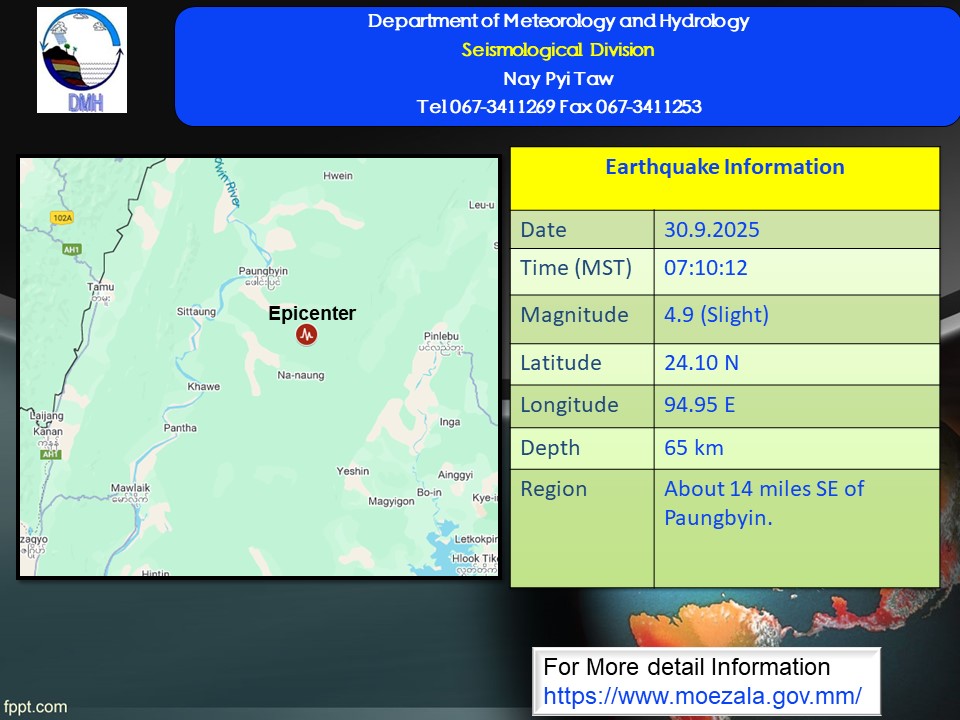Click the AH1 road shield above Tamu

pyautogui.click(x=70, y=249)
